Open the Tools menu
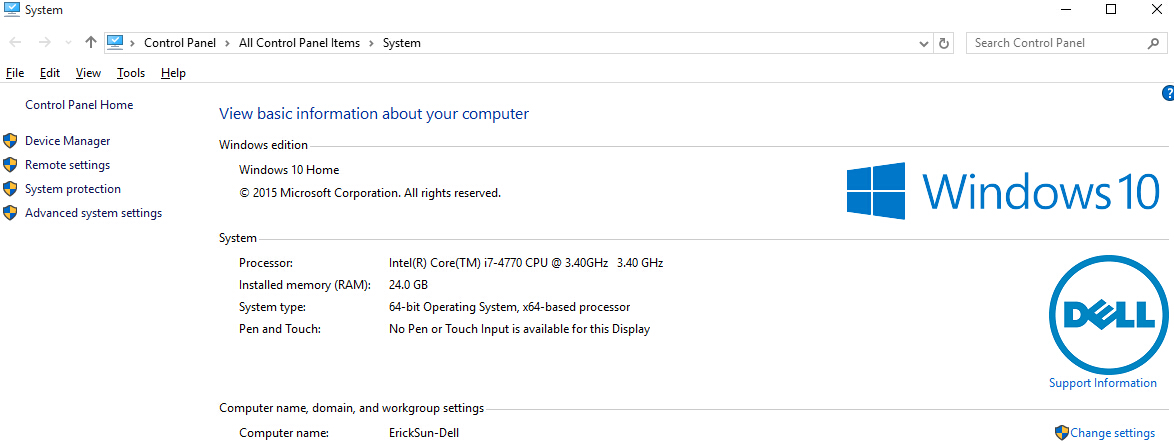The width and height of the screenshot is (1174, 446). (131, 73)
